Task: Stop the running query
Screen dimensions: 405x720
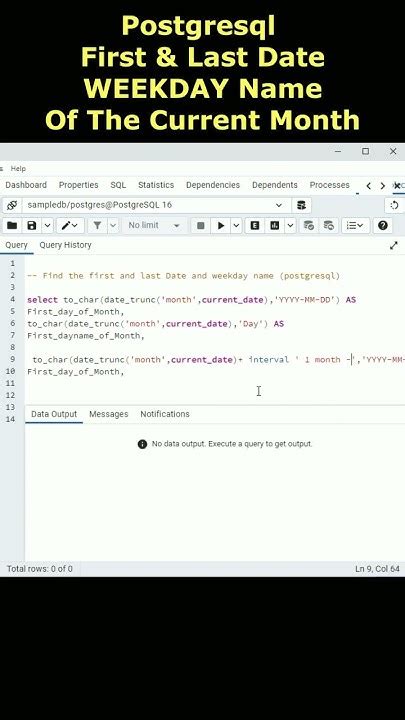Action: click(x=200, y=225)
